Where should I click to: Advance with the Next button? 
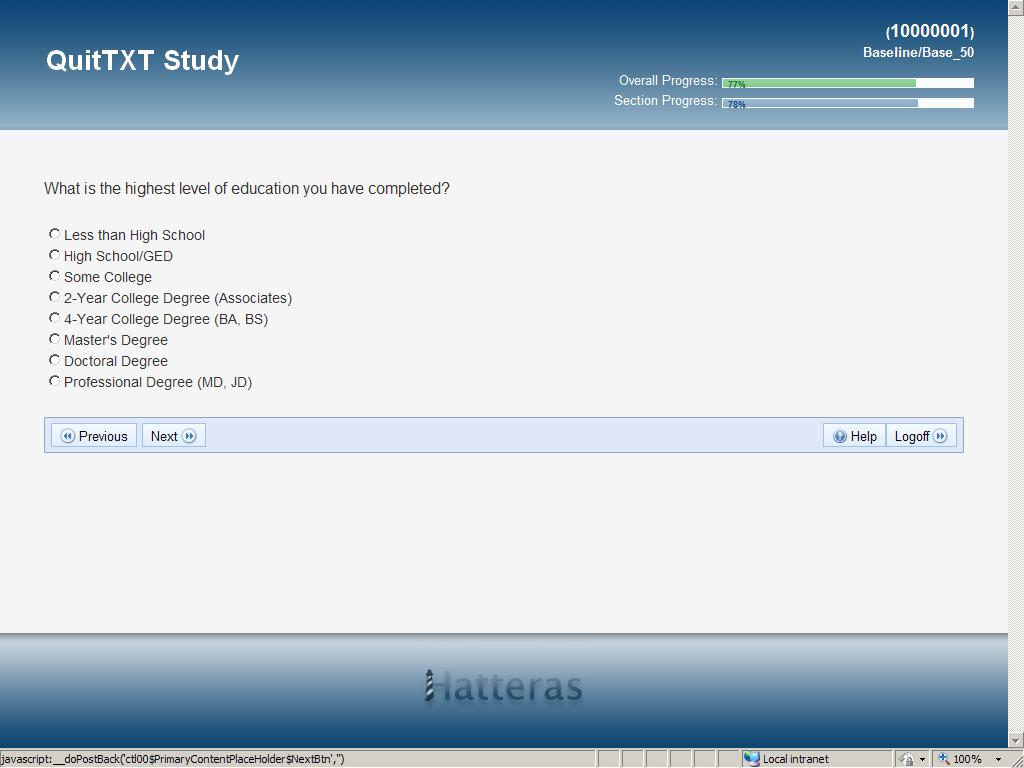174,436
